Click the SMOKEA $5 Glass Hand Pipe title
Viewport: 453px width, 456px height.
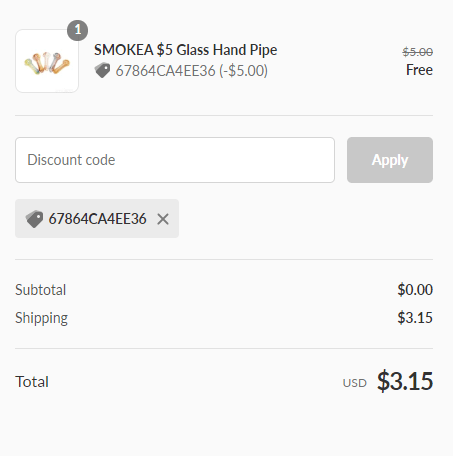(185, 50)
